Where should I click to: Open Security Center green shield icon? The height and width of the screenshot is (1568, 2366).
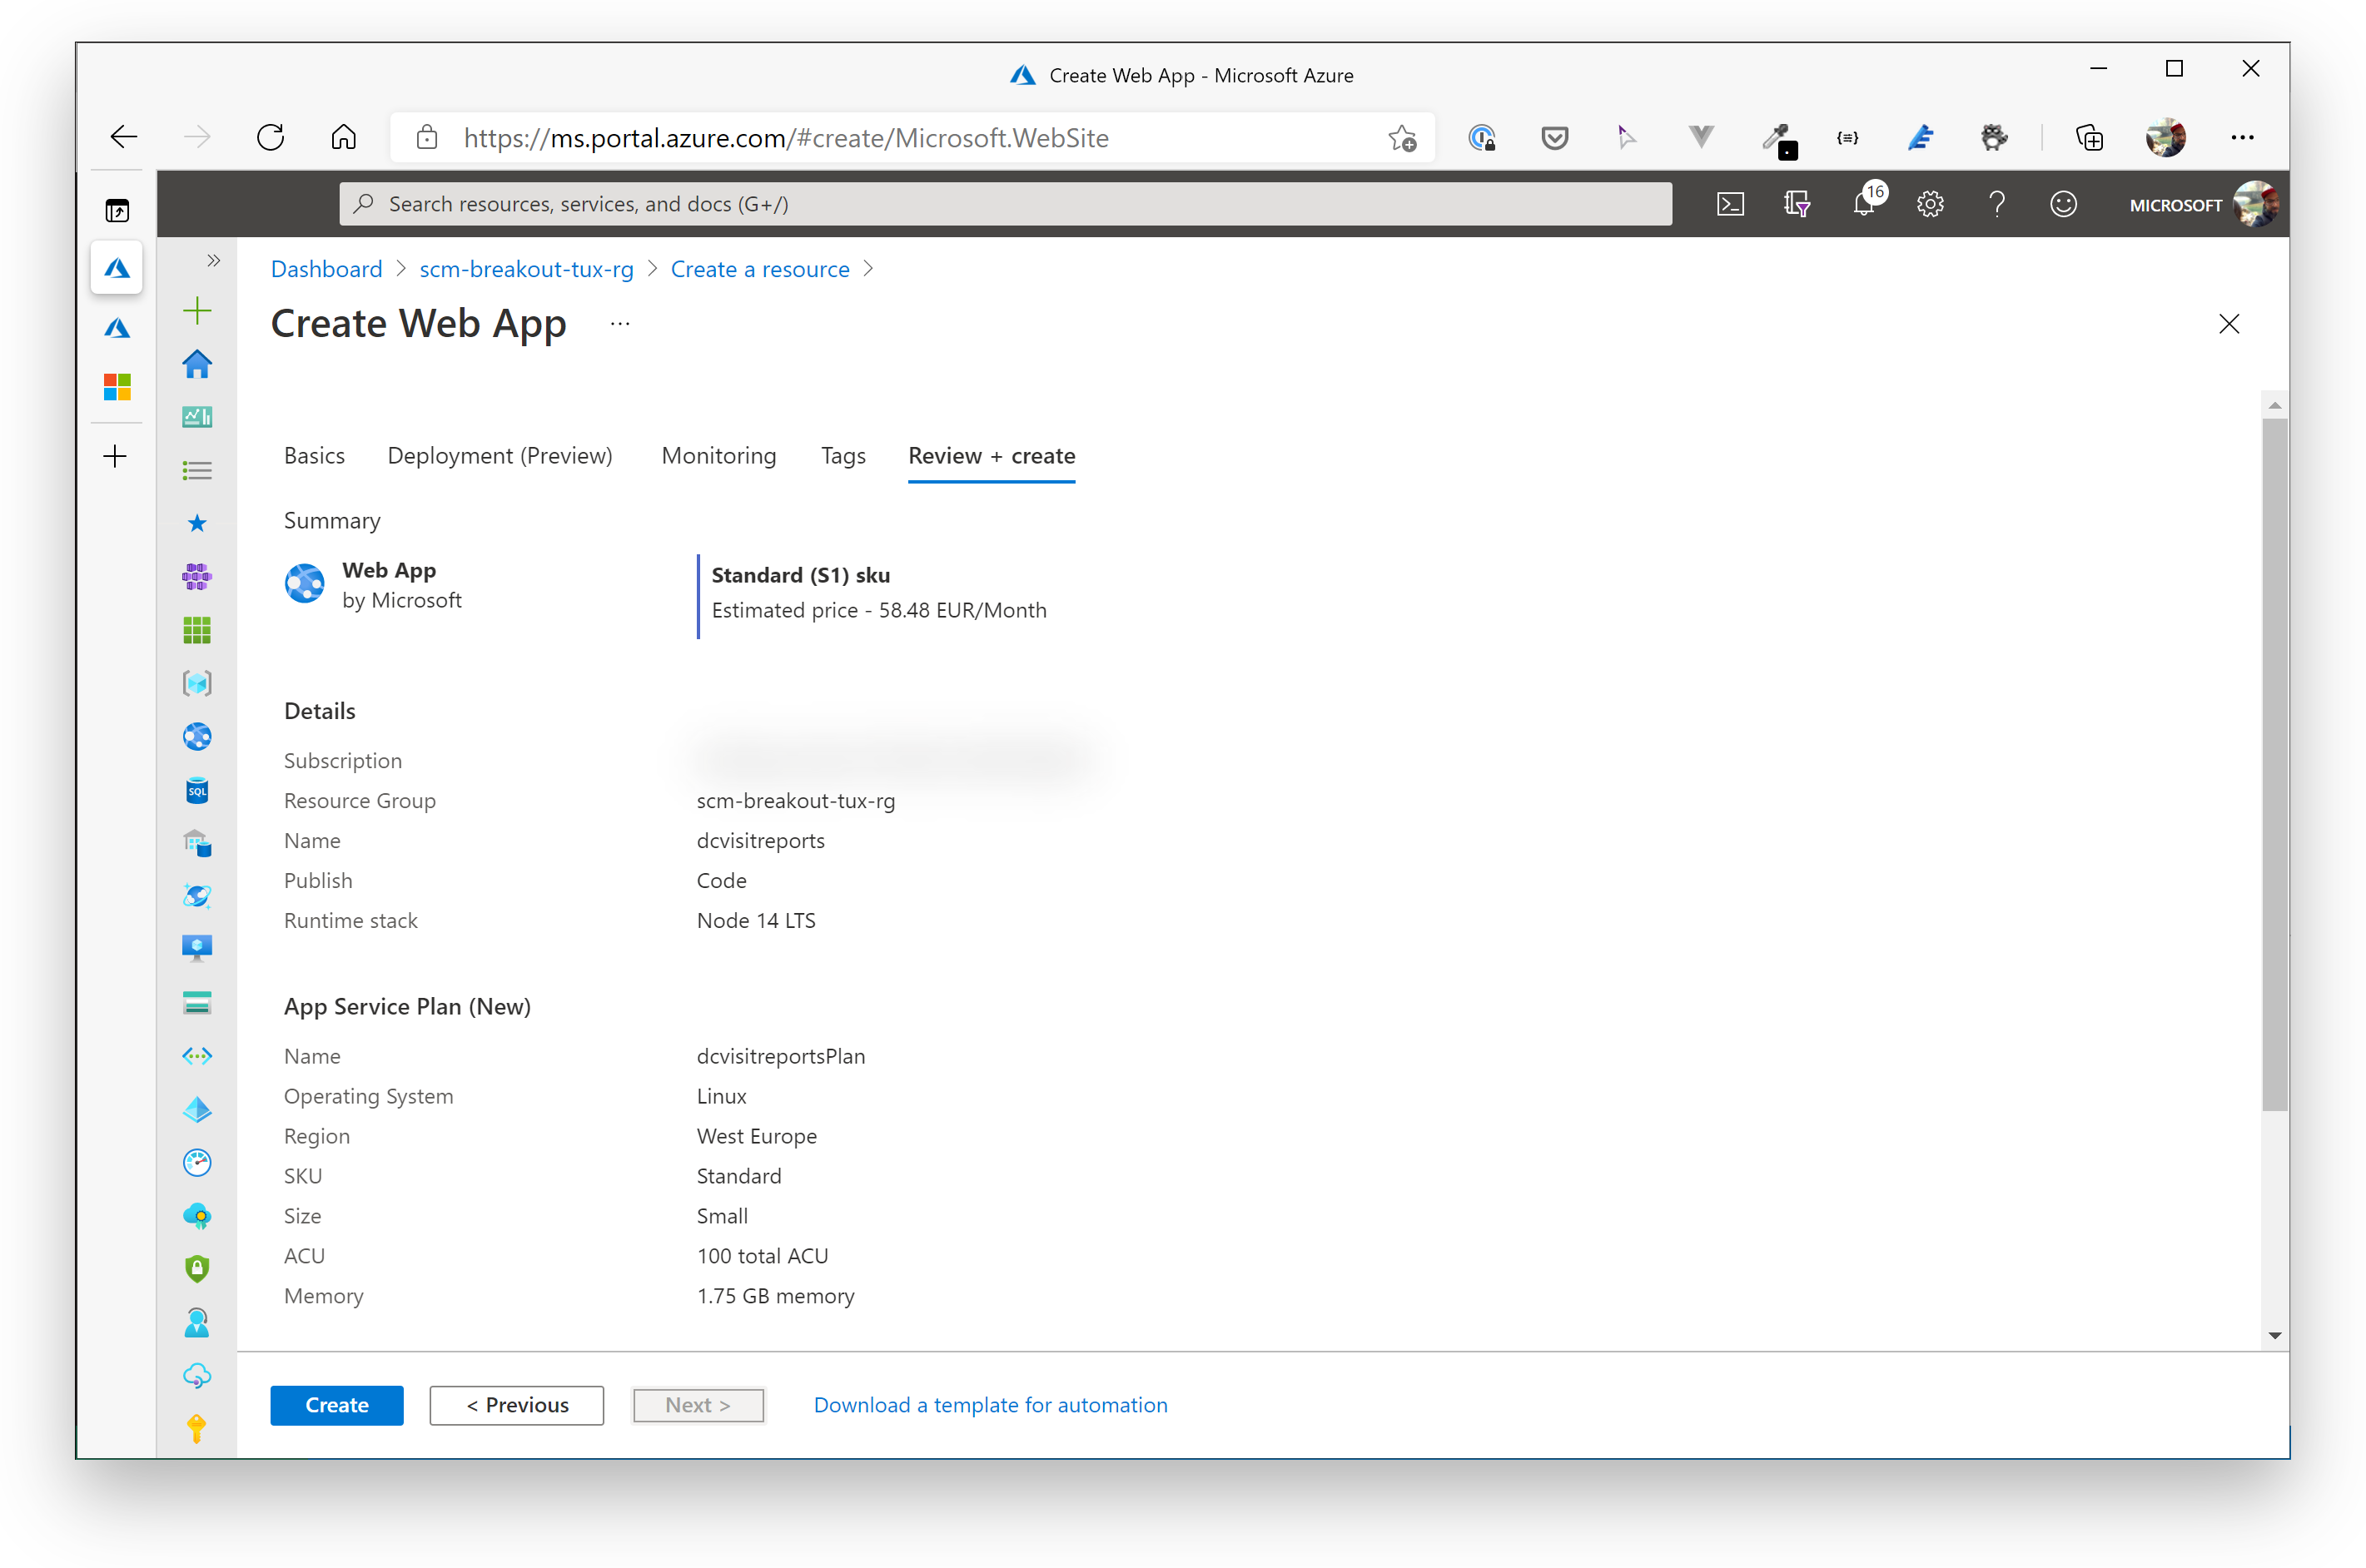197,1268
